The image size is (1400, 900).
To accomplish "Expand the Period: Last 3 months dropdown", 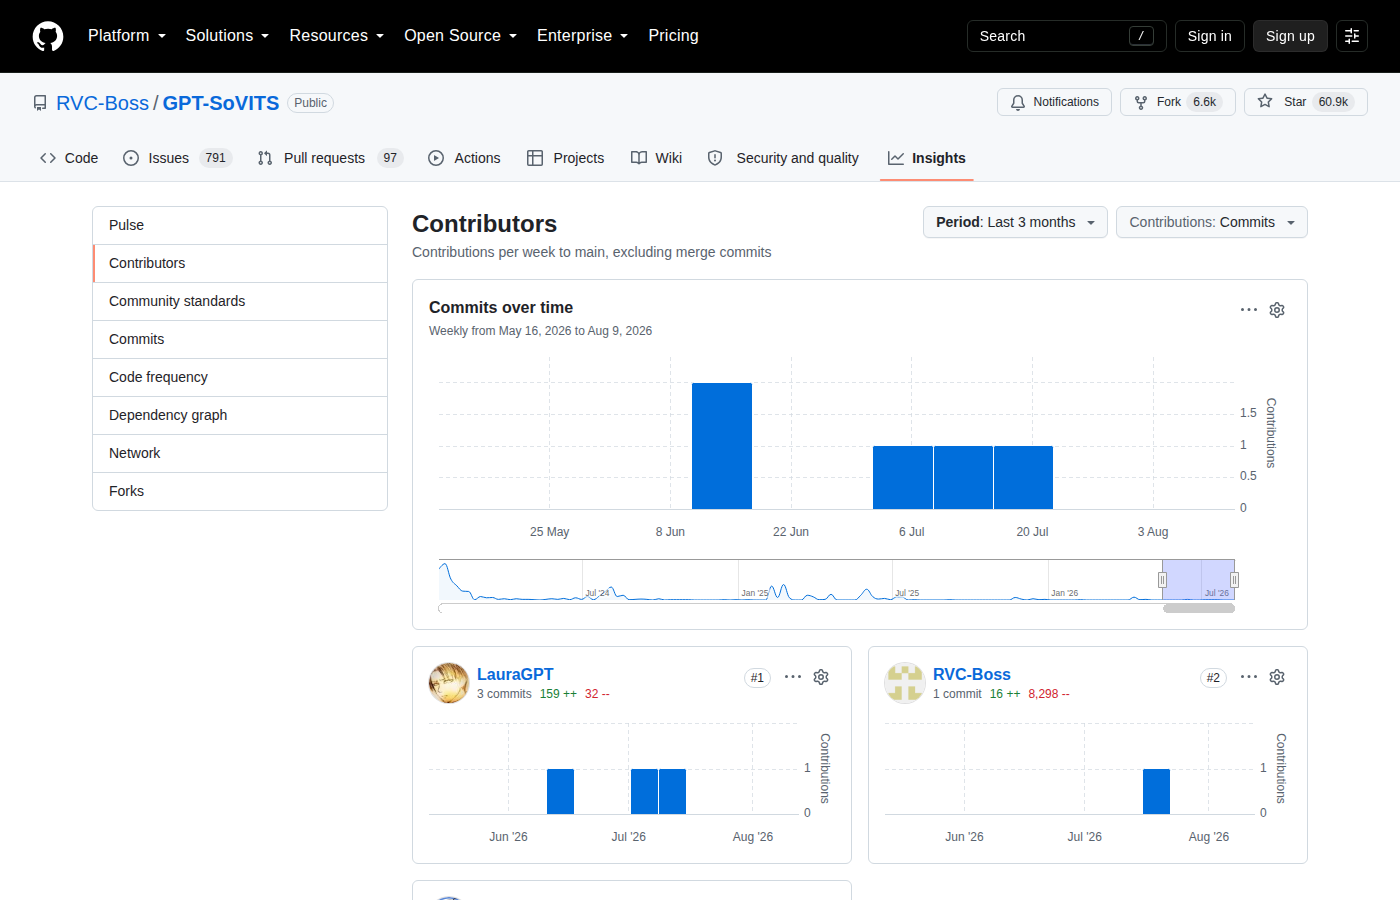I will coord(1015,222).
